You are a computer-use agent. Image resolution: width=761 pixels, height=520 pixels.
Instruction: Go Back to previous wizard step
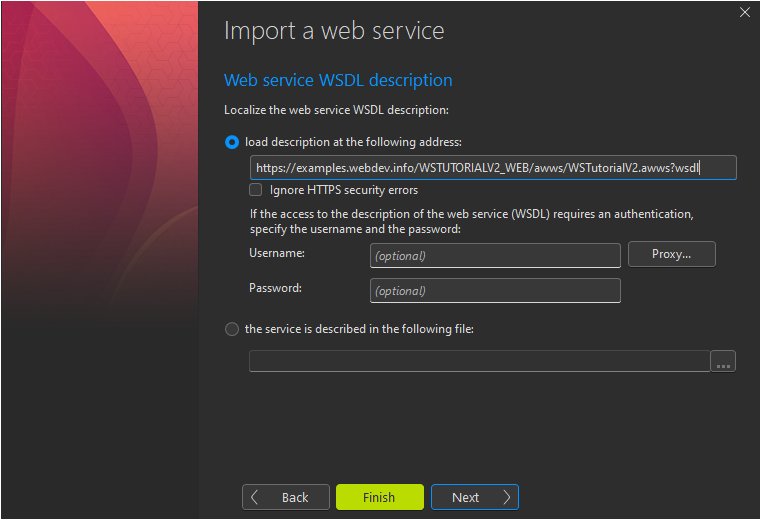coord(286,497)
